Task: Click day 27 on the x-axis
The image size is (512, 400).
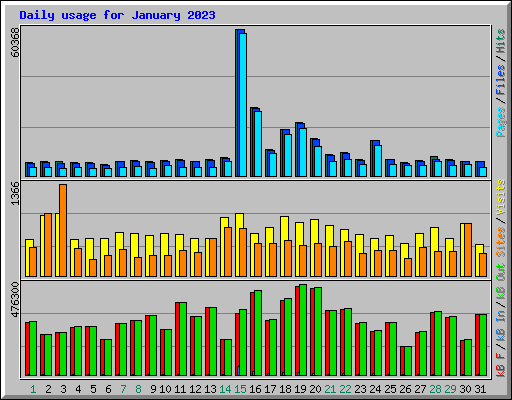Action: [420, 389]
